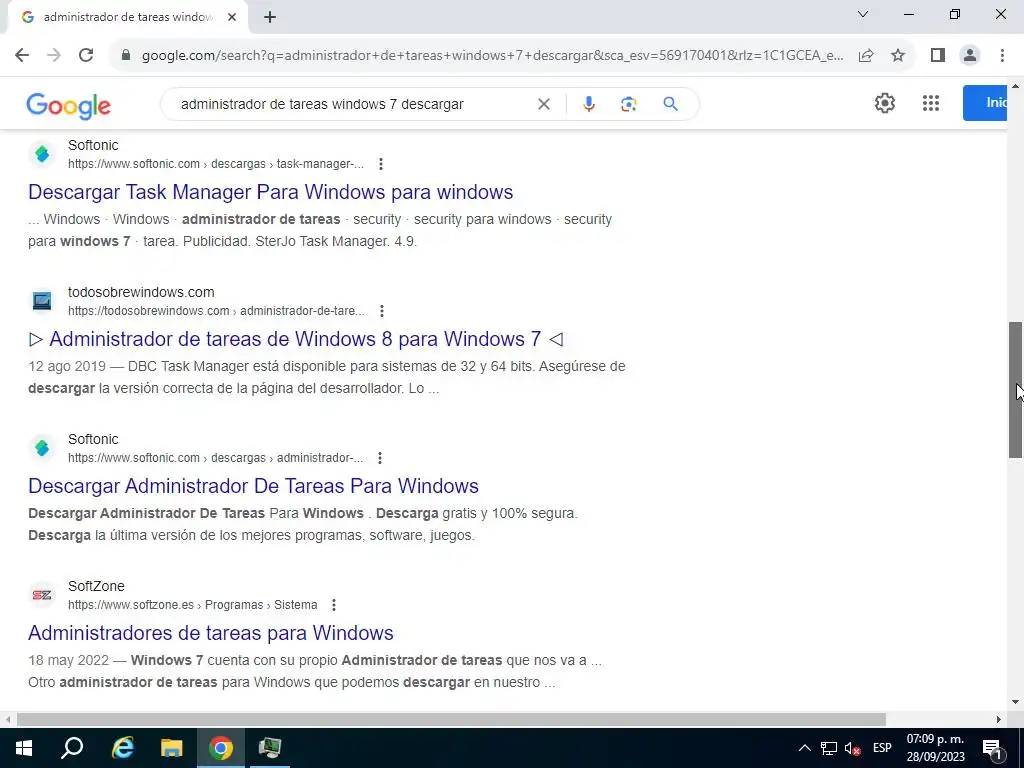Open the Chrome profile avatar

tap(970, 56)
